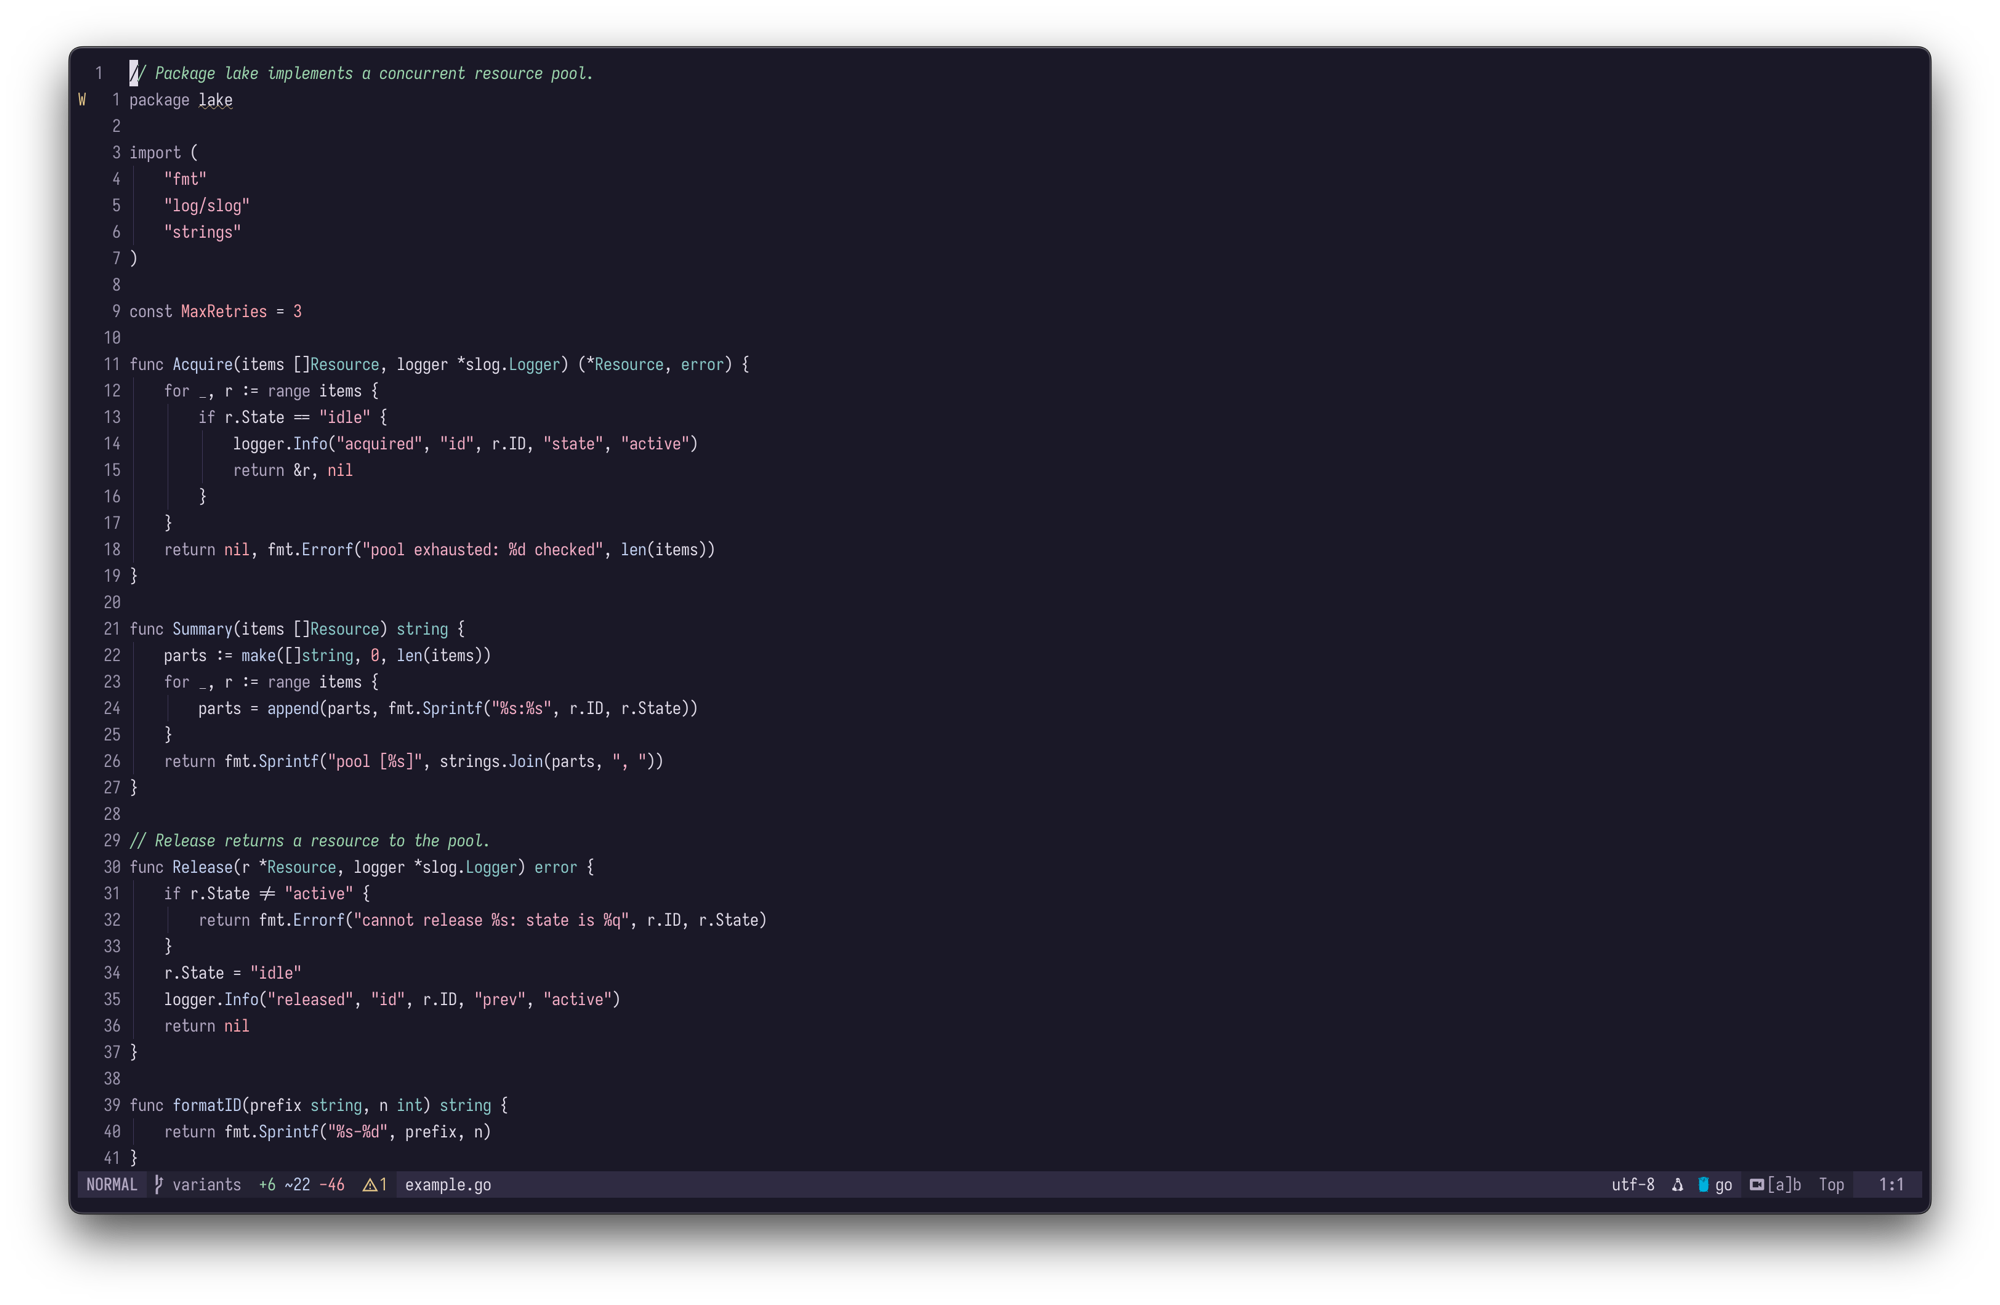Click the git branch icon beside variants
This screenshot has width=2000, height=1305.
(x=159, y=1184)
